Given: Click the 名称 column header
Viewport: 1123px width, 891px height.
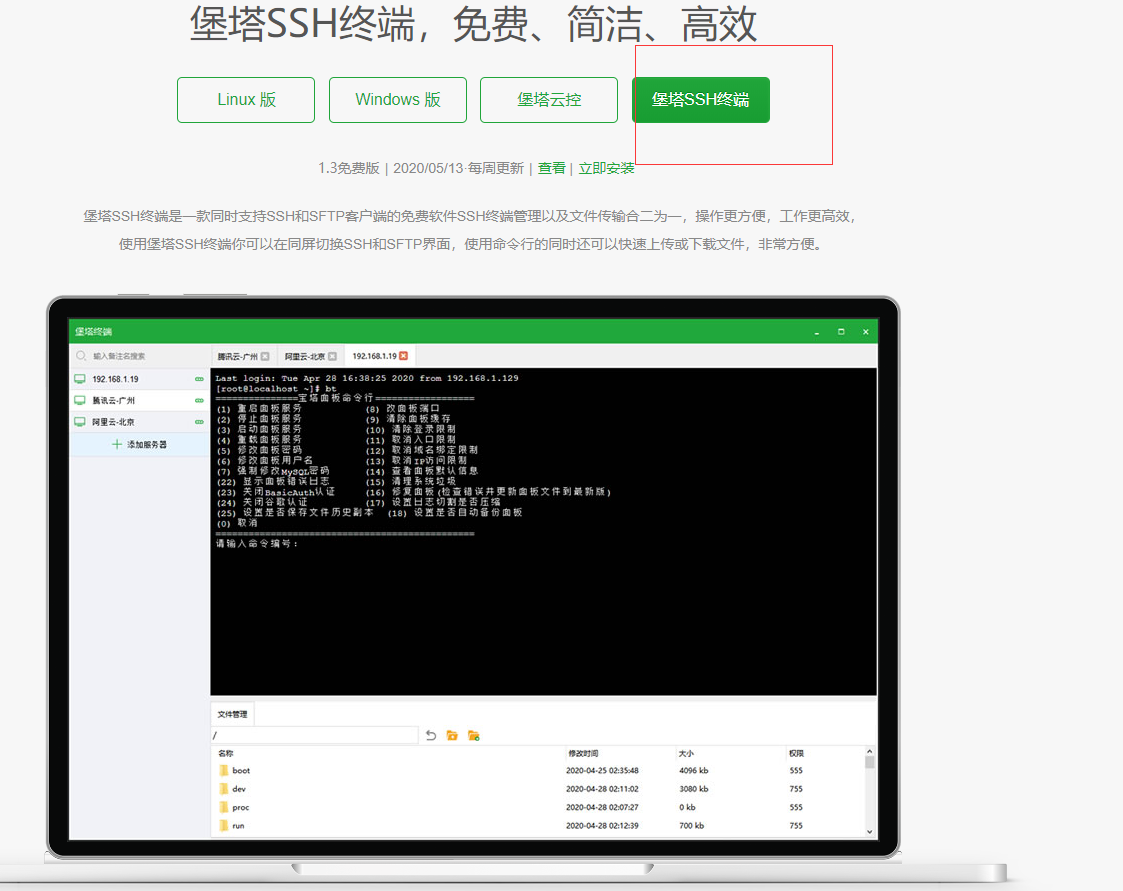Looking at the screenshot, I should [226, 753].
